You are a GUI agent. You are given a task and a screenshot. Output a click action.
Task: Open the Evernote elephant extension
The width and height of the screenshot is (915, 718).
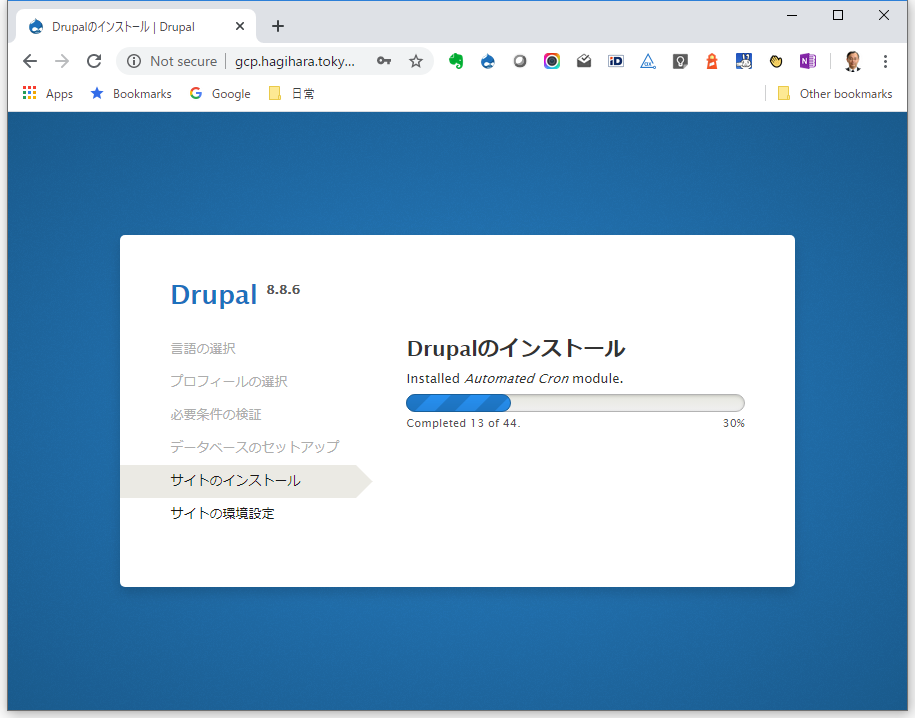[456, 61]
